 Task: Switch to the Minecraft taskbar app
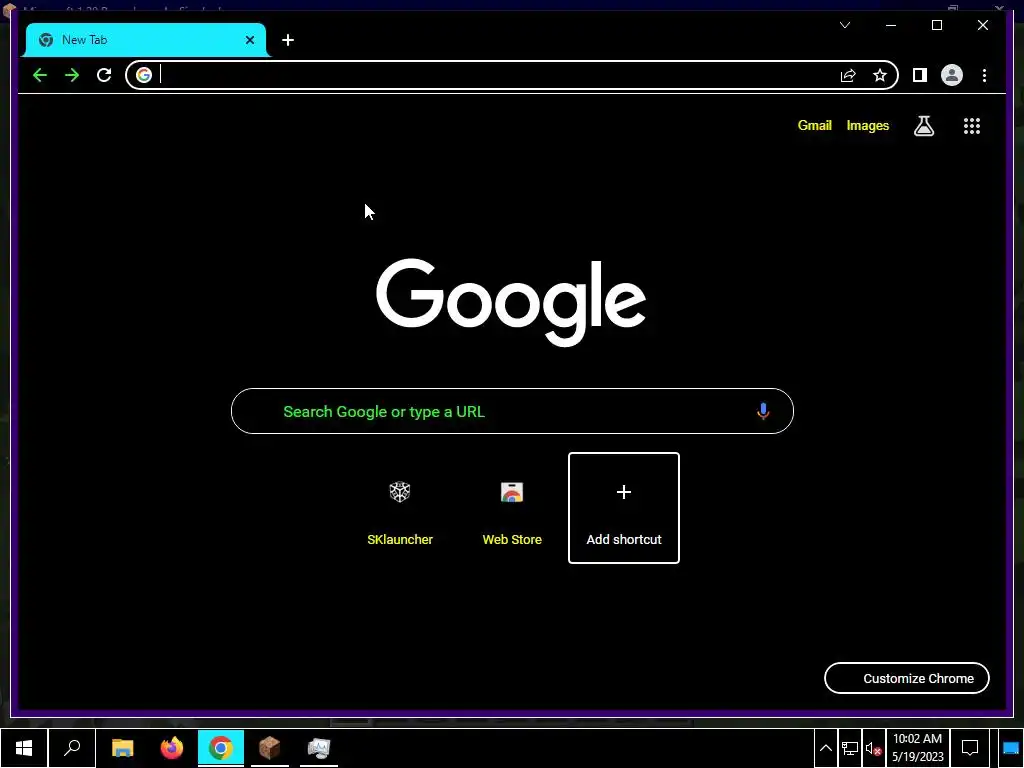[x=270, y=748]
